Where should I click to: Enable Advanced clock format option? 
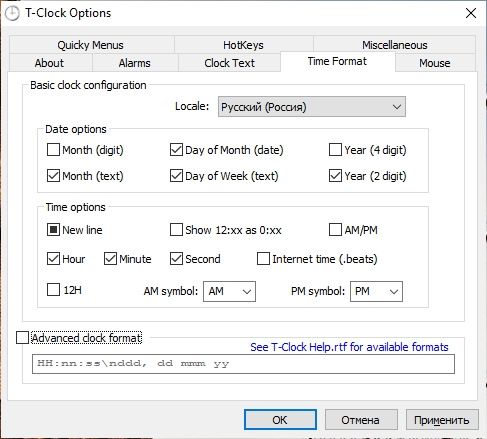[x=22, y=338]
